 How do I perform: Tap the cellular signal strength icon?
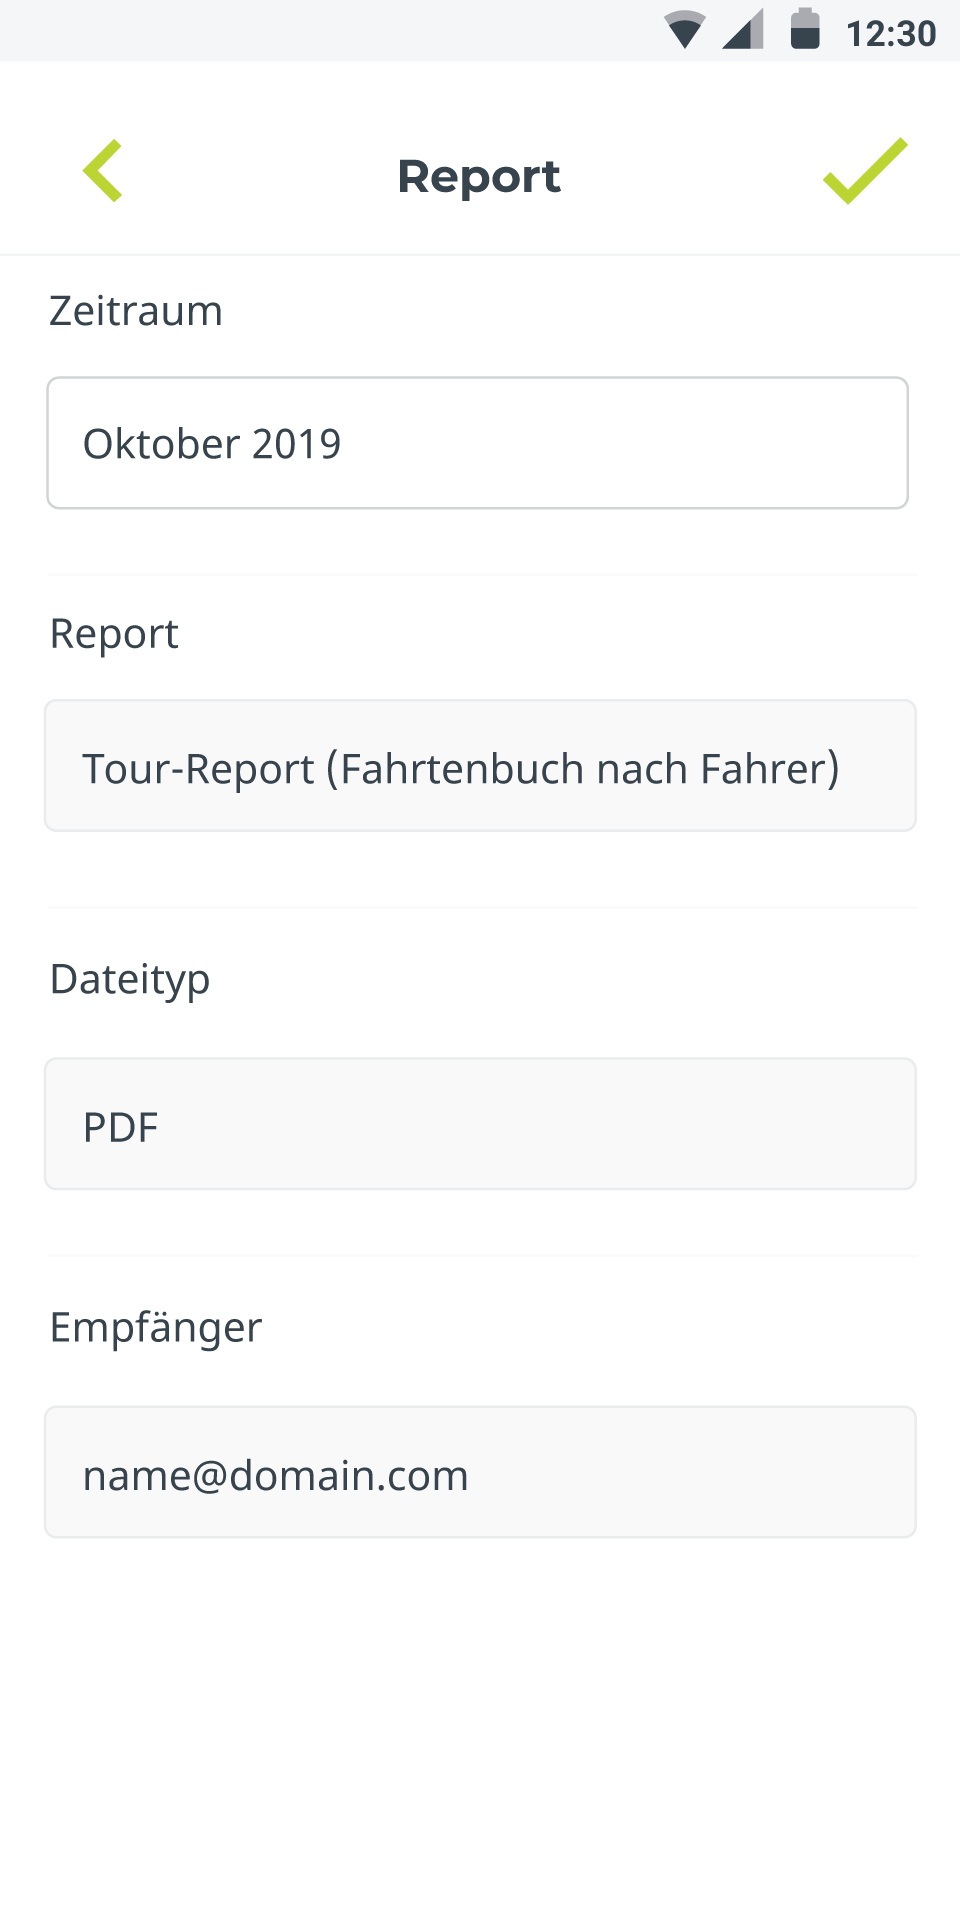tap(743, 29)
